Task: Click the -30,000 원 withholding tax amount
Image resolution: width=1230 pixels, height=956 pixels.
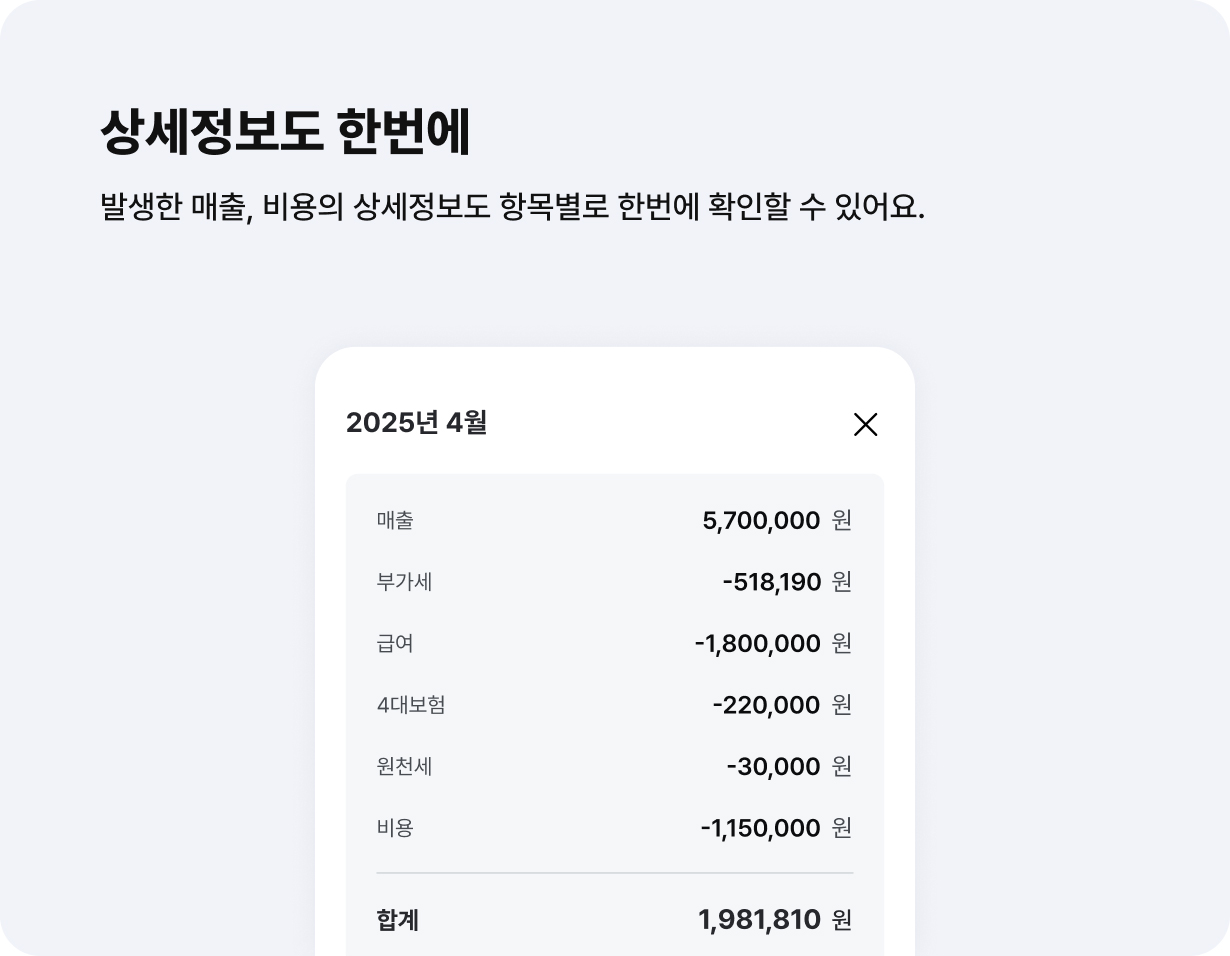Action: [x=789, y=766]
